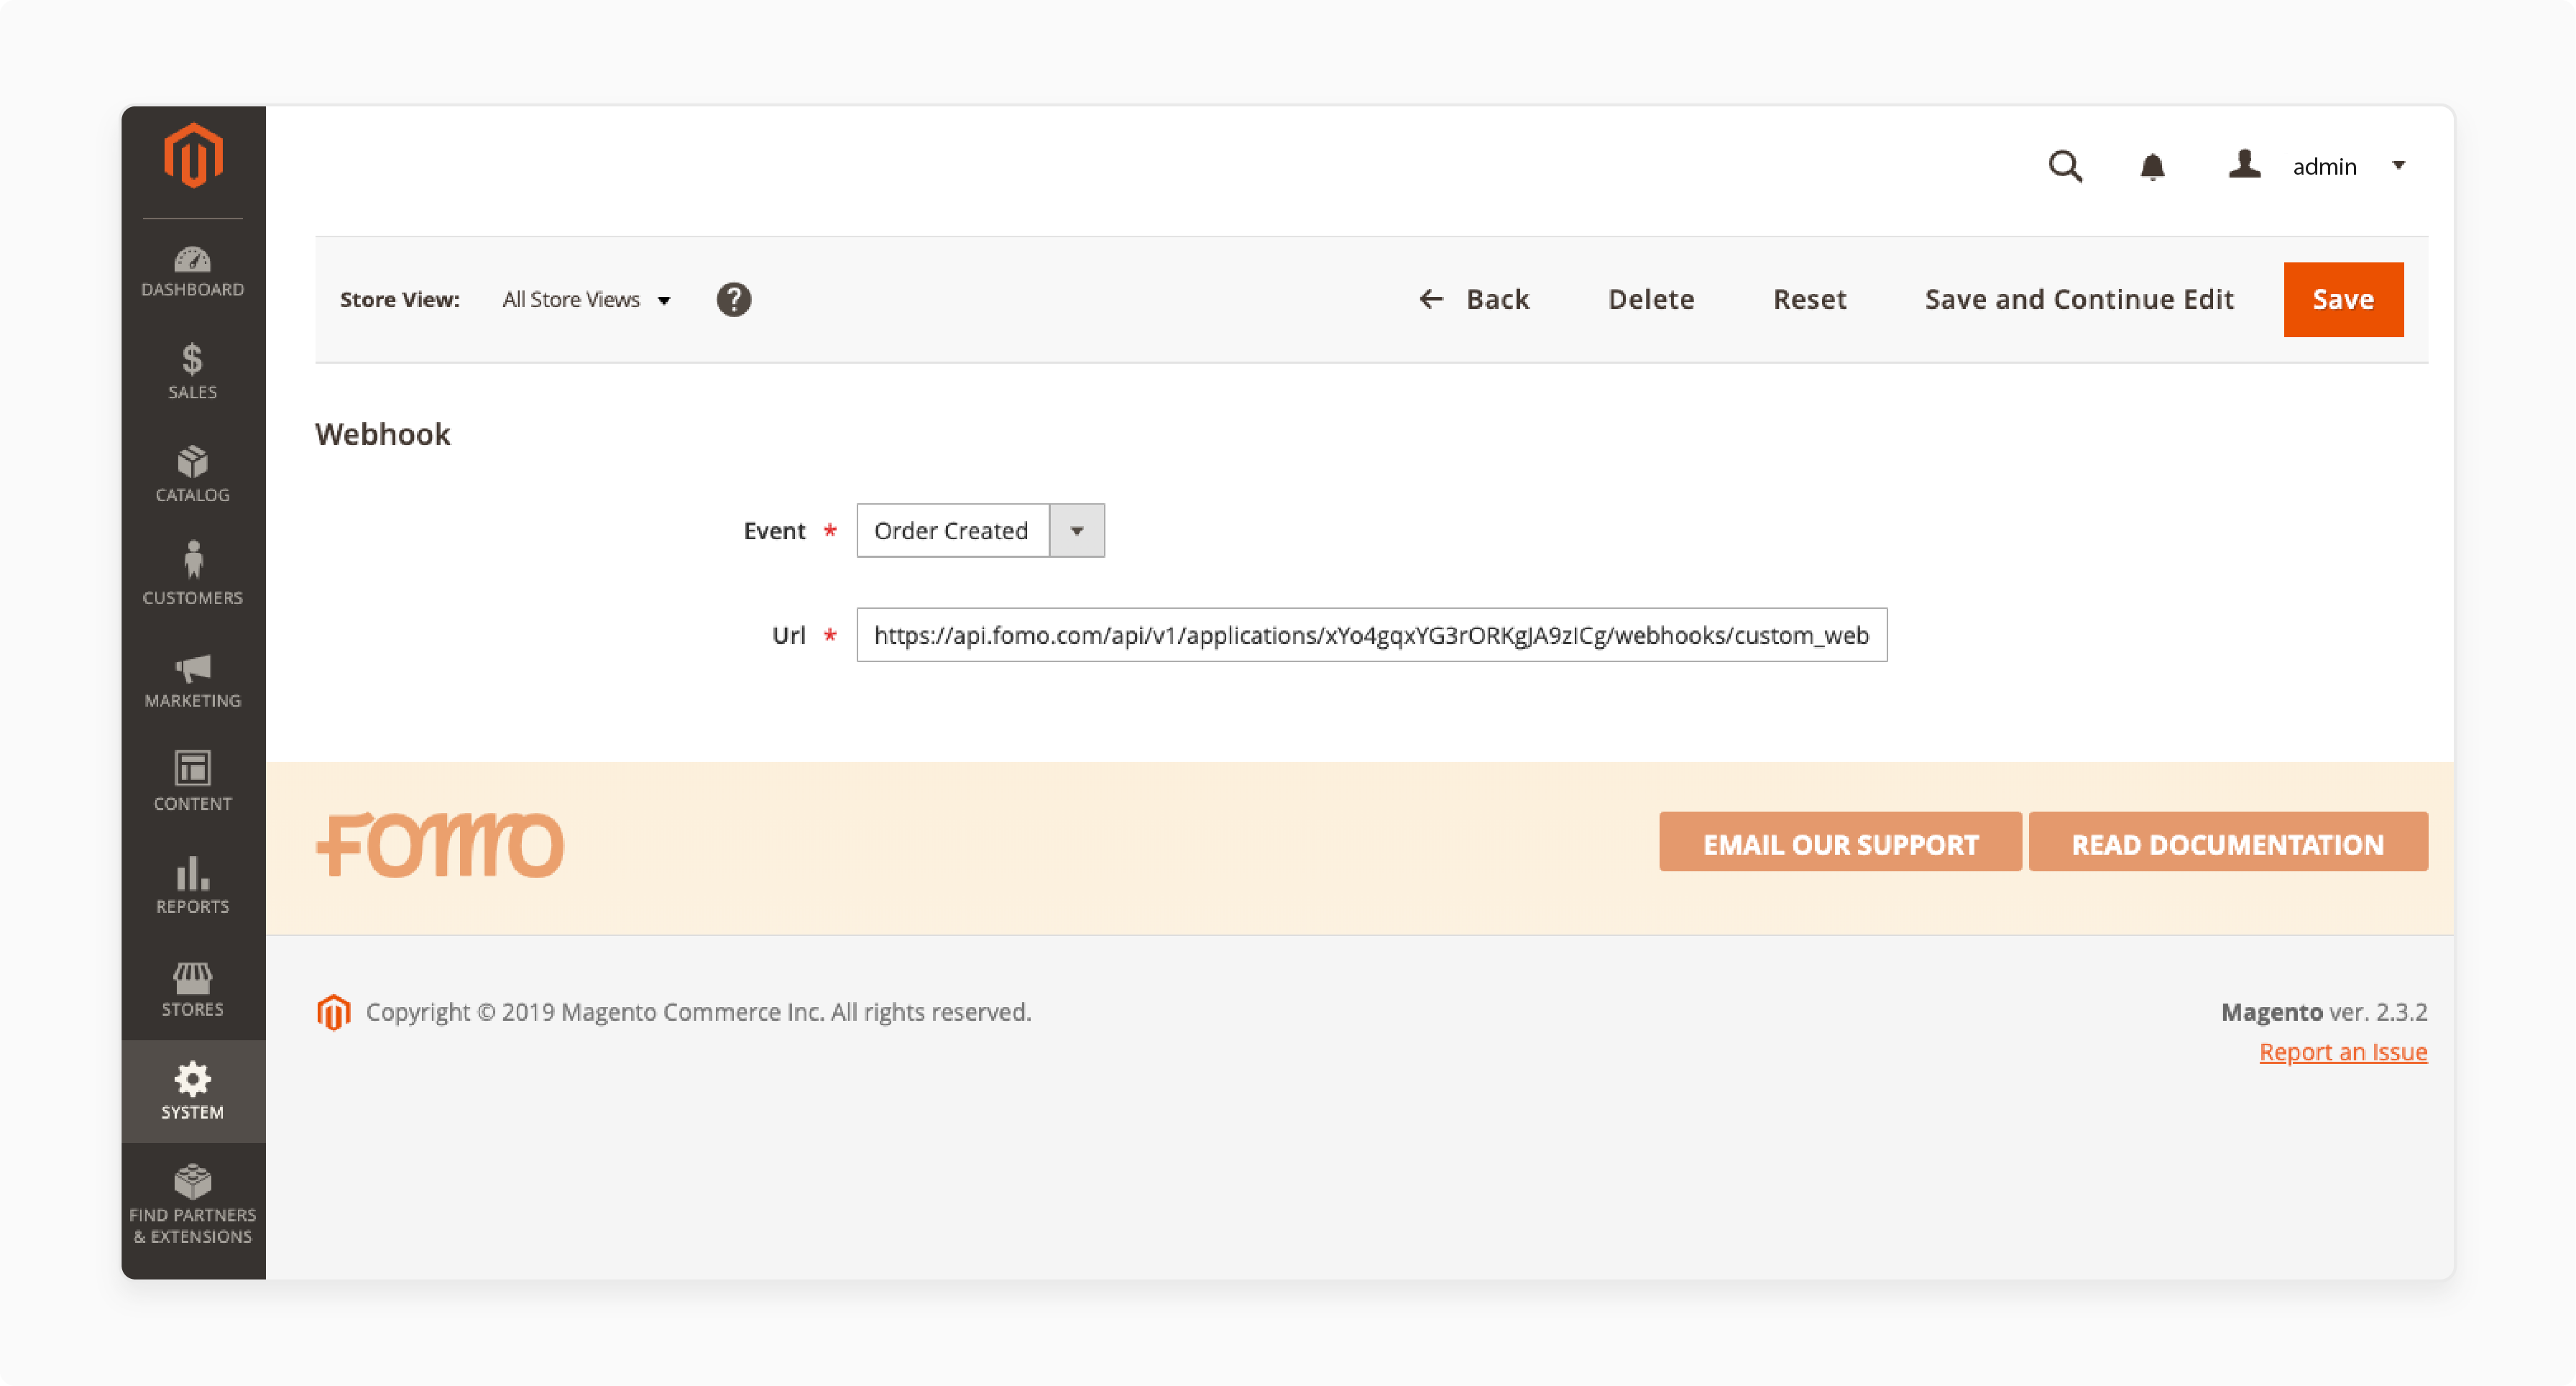
Task: Open the Sales menu
Action: click(x=192, y=372)
